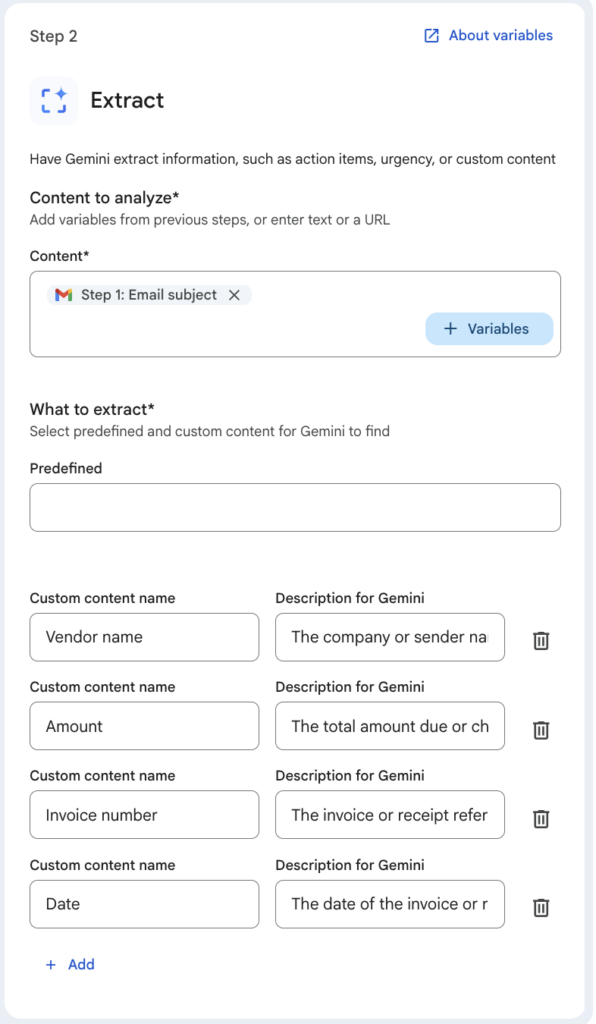Click the Extract step icon
Viewport: 596px width, 1024px height.
[x=53, y=101]
